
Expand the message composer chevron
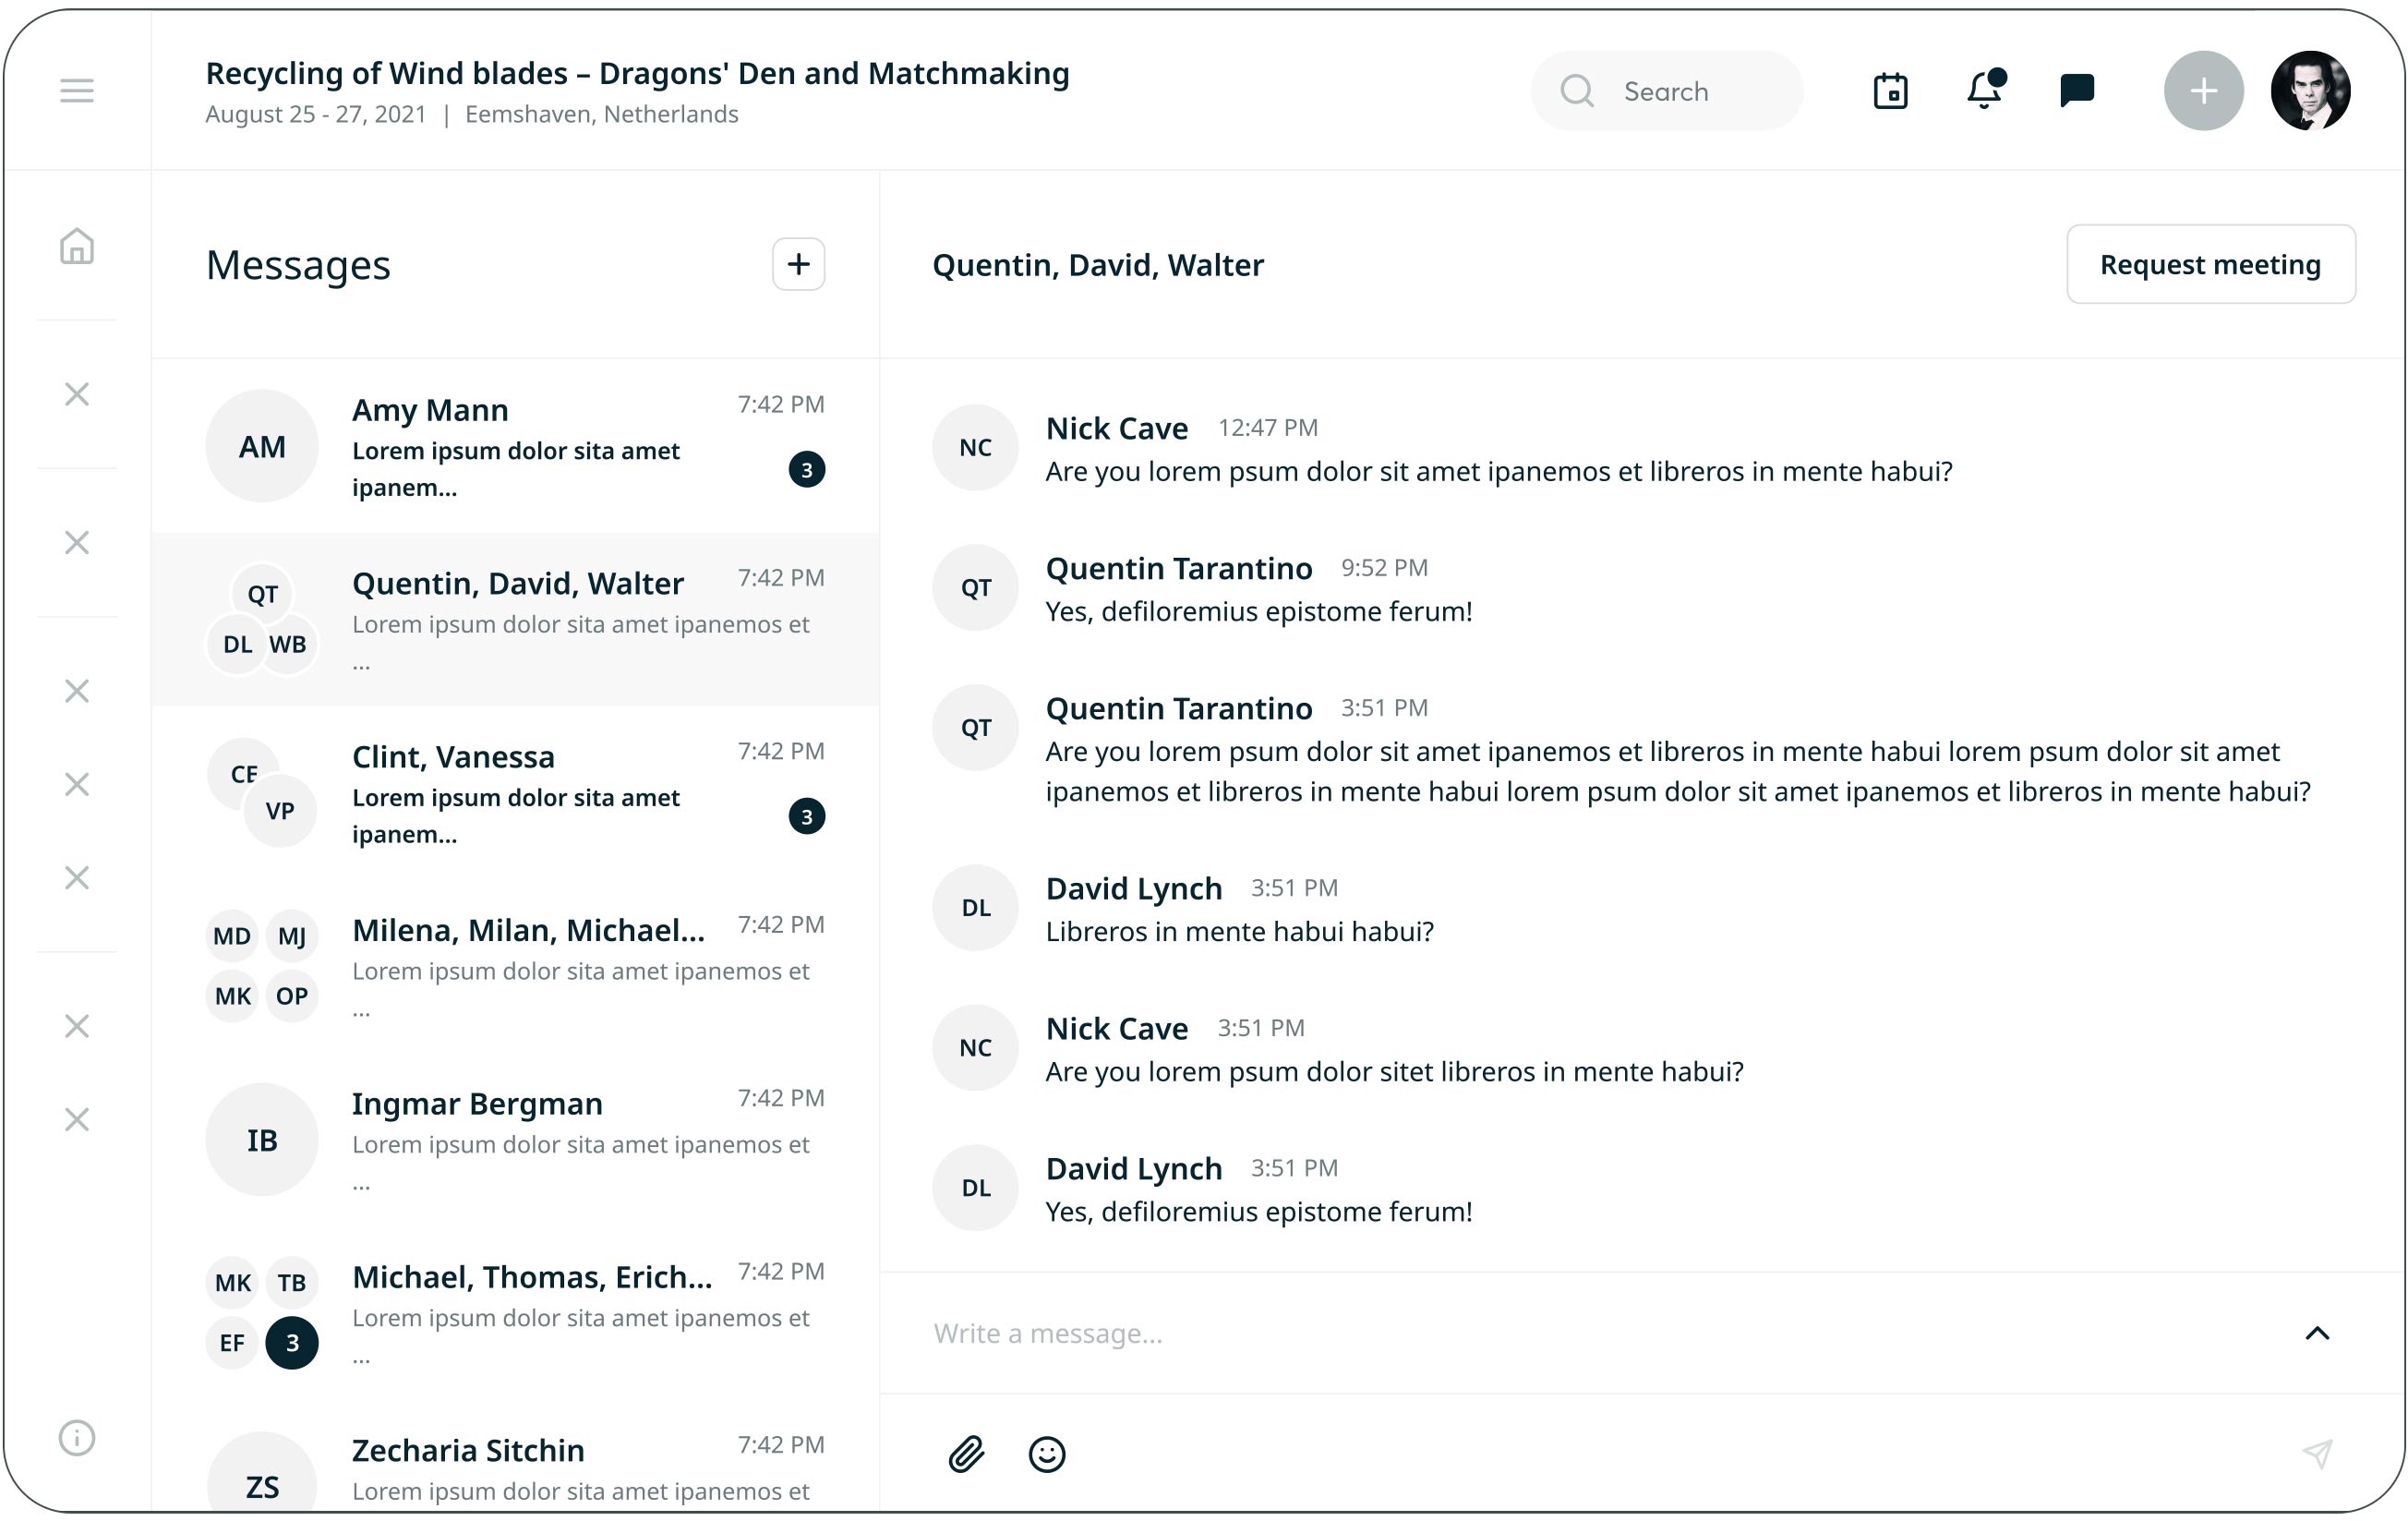2317,1333
